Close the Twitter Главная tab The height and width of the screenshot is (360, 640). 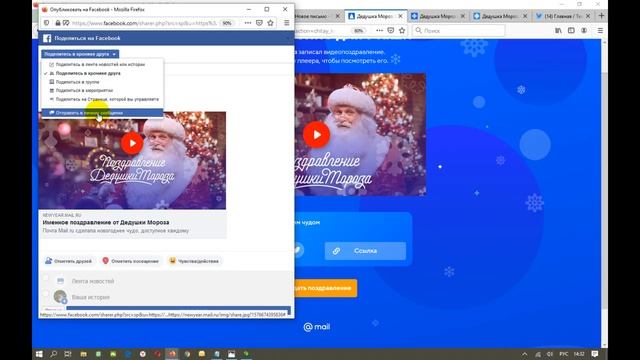(588, 16)
